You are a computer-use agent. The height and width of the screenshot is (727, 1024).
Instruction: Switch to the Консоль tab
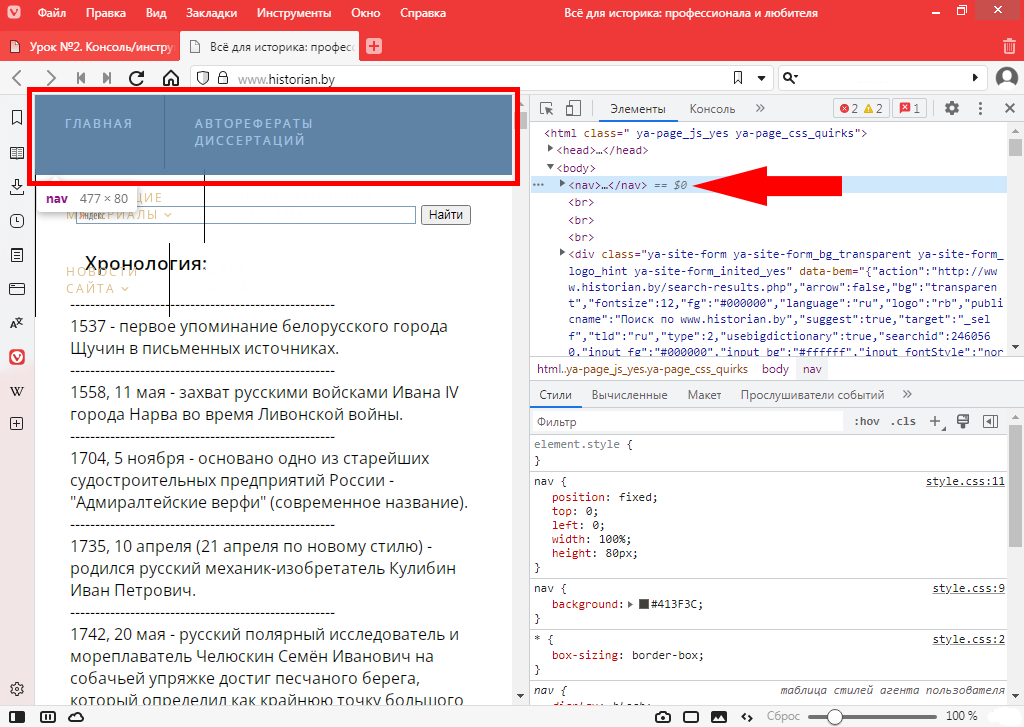tap(712, 109)
